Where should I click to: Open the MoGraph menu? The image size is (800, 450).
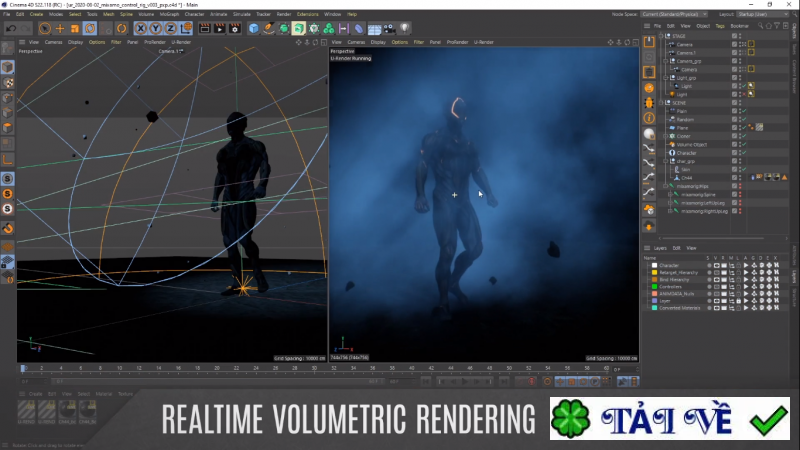(169, 14)
